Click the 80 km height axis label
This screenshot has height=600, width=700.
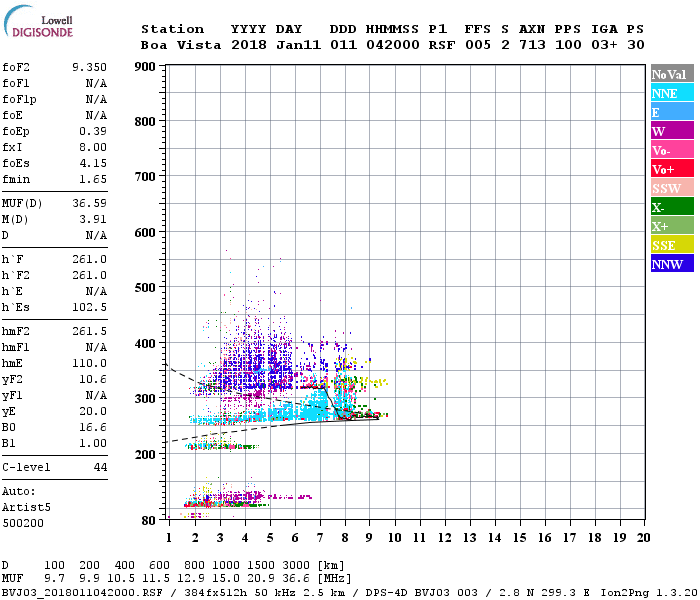149,521
